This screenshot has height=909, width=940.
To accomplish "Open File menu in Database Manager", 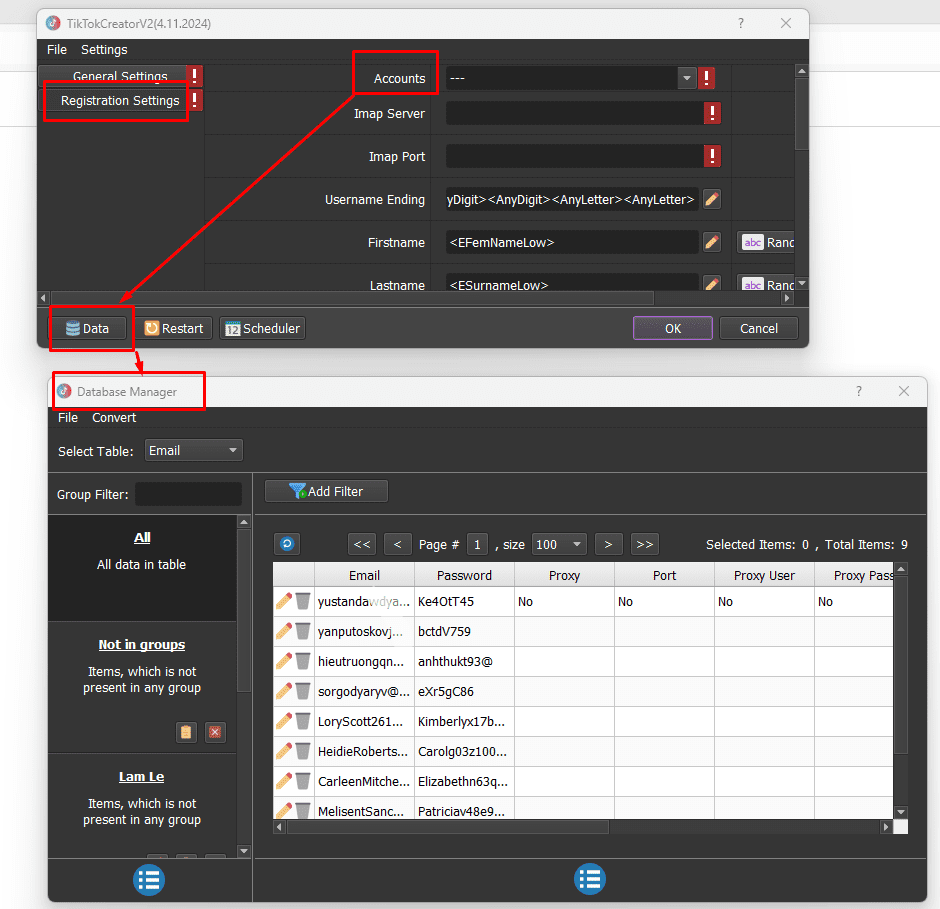I will (68, 418).
